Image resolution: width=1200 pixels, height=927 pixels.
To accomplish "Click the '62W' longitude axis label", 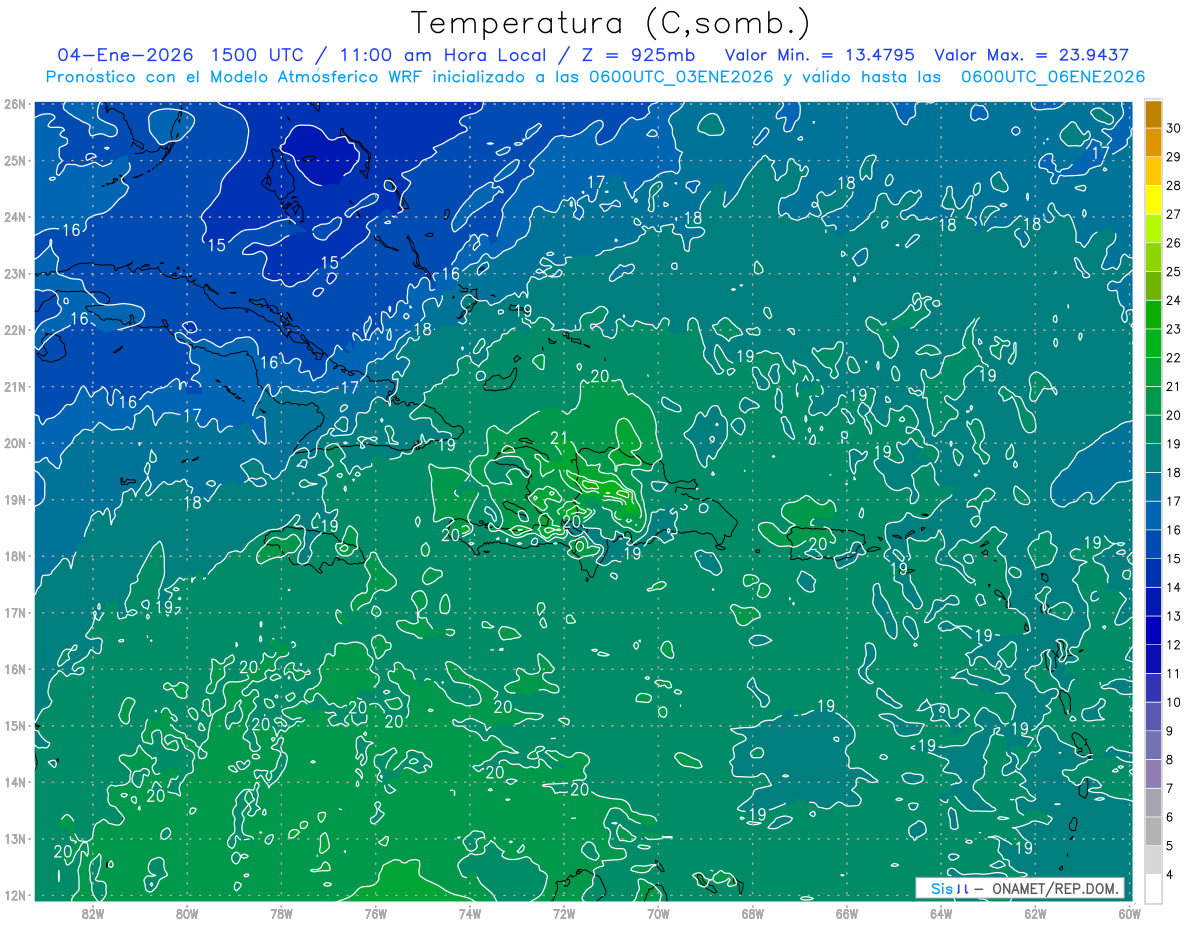I will point(1035,913).
